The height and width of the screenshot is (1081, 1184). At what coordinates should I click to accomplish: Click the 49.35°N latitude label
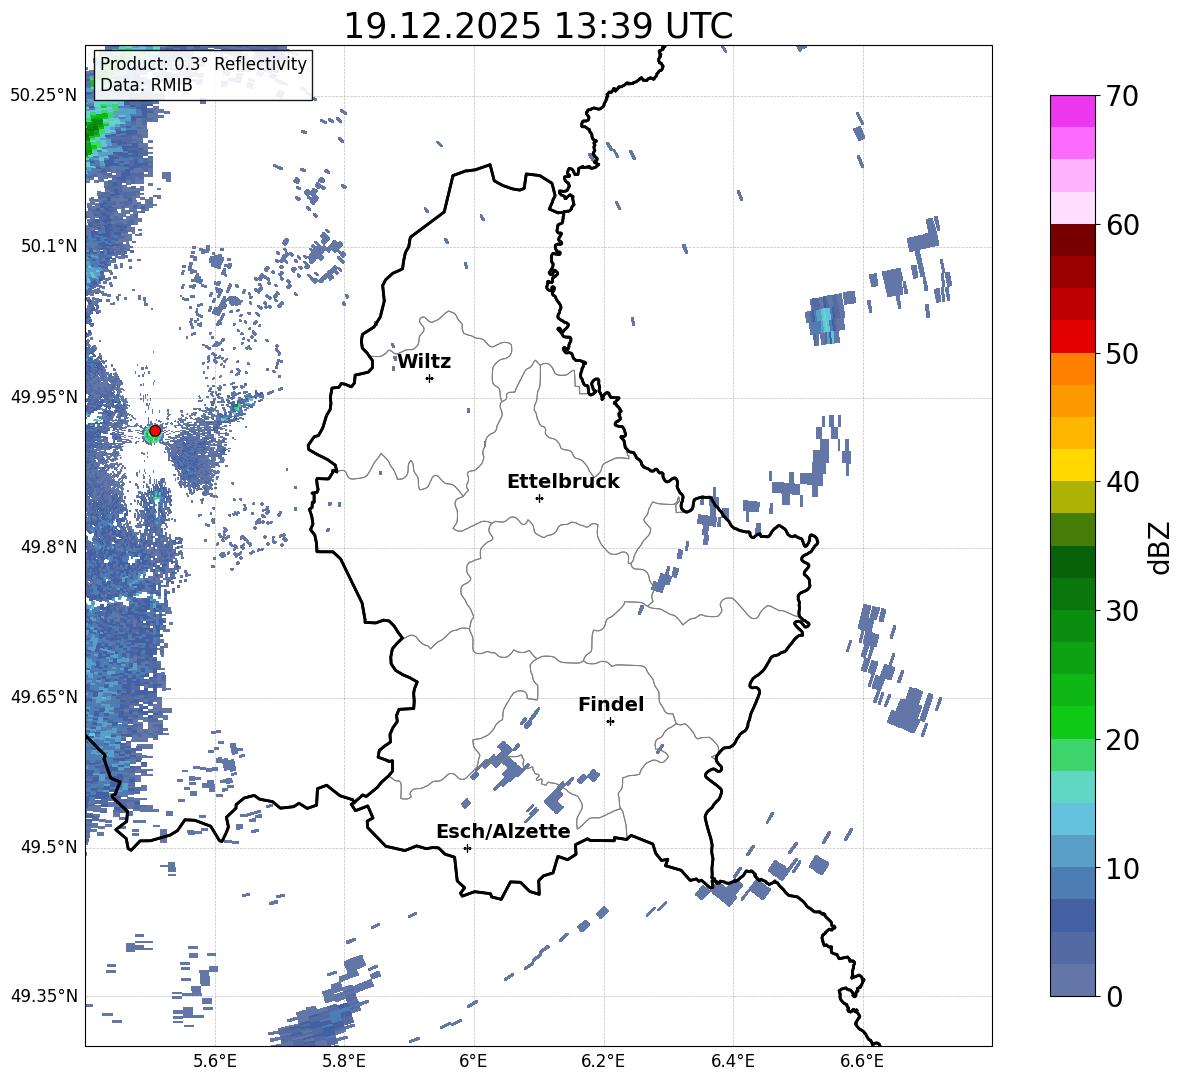[44, 996]
